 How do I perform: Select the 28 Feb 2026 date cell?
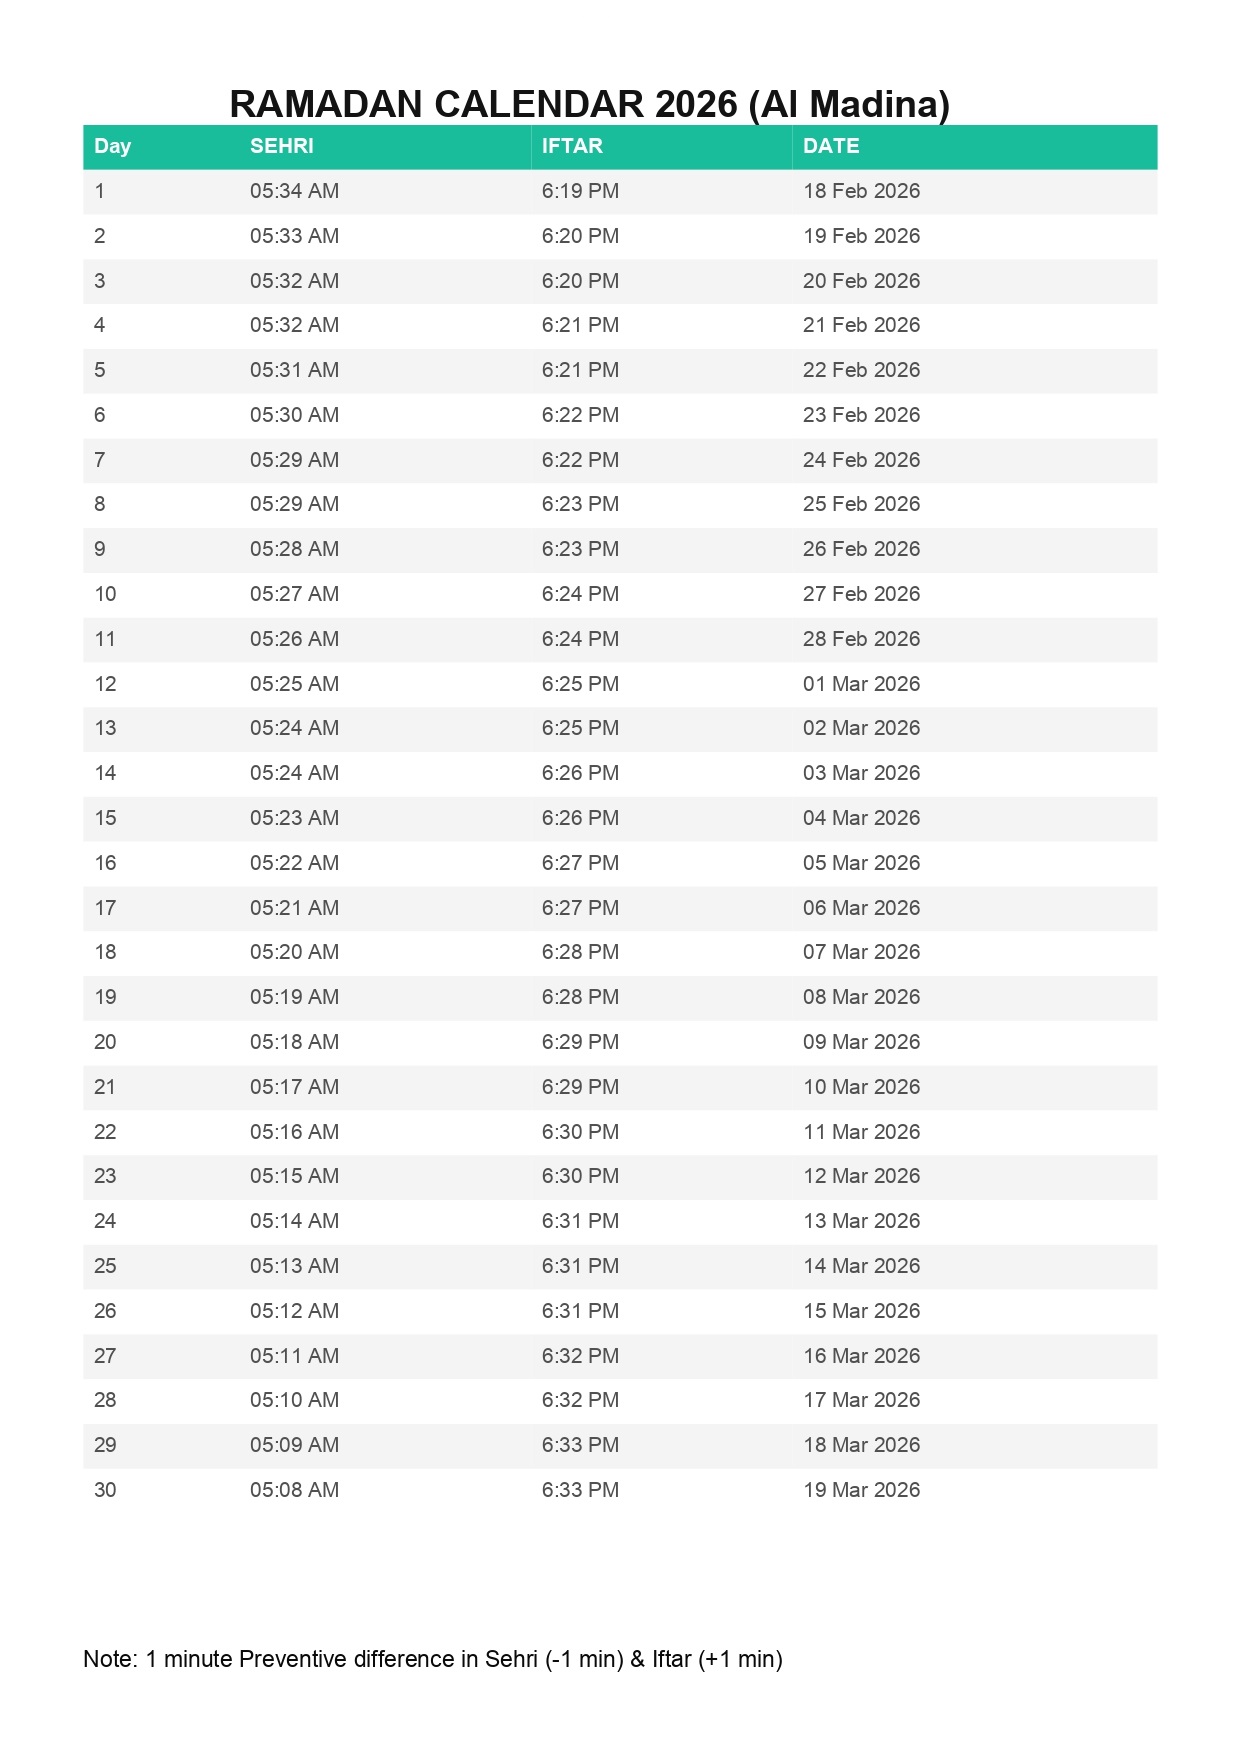[x=861, y=639]
